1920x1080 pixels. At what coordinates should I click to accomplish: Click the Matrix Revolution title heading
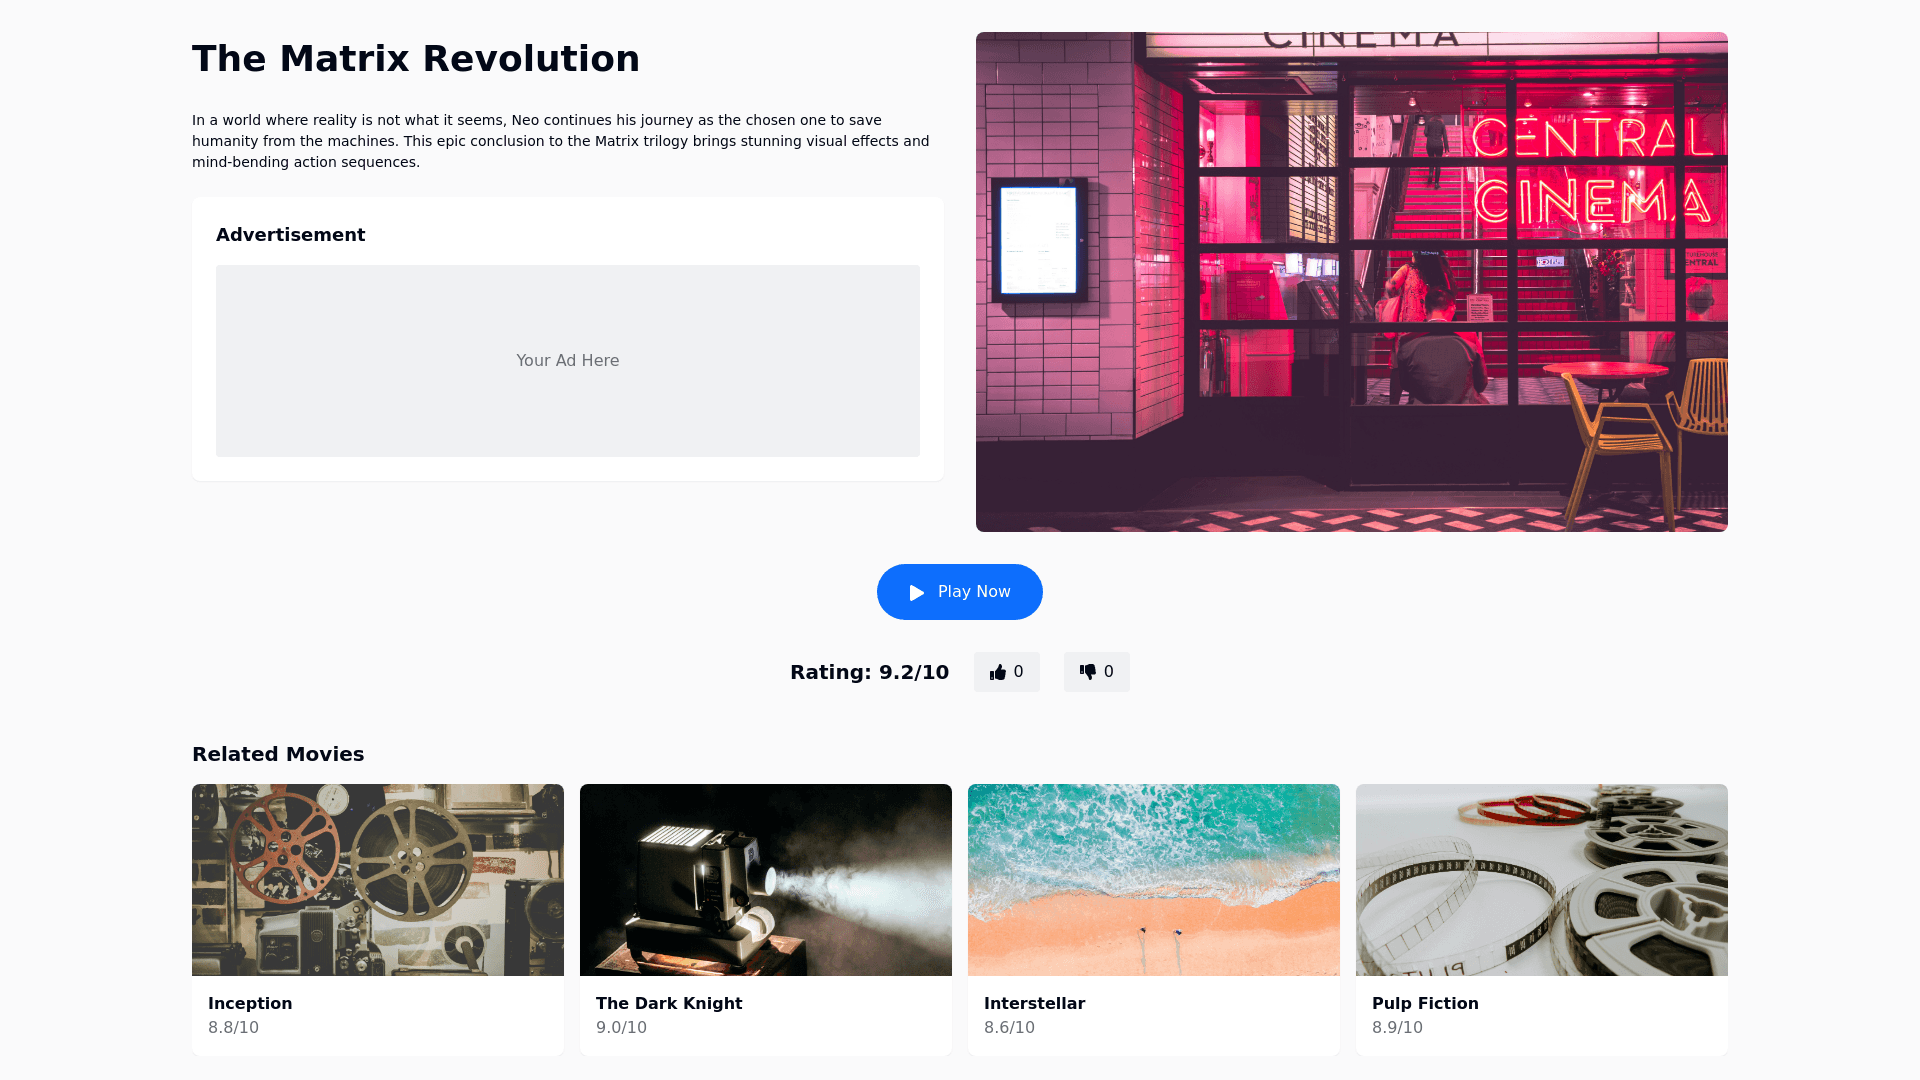pos(416,59)
